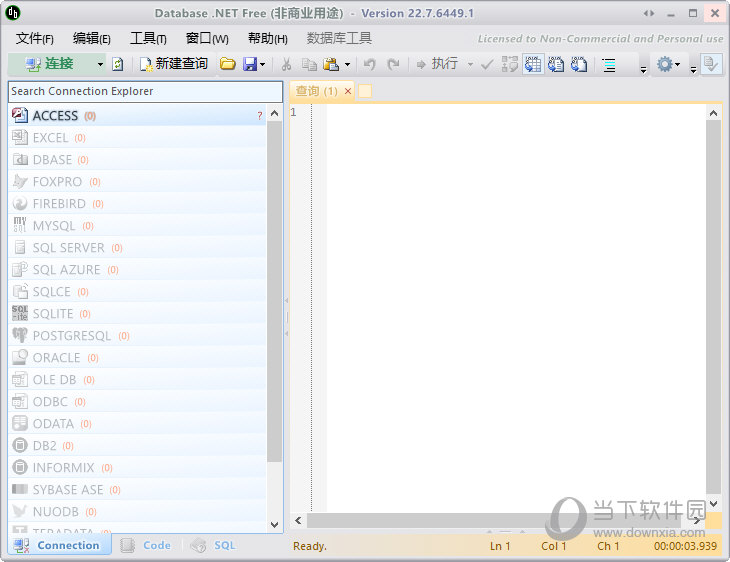
Task: Click editor horizontal scrollbar left arrow
Action: click(x=298, y=521)
